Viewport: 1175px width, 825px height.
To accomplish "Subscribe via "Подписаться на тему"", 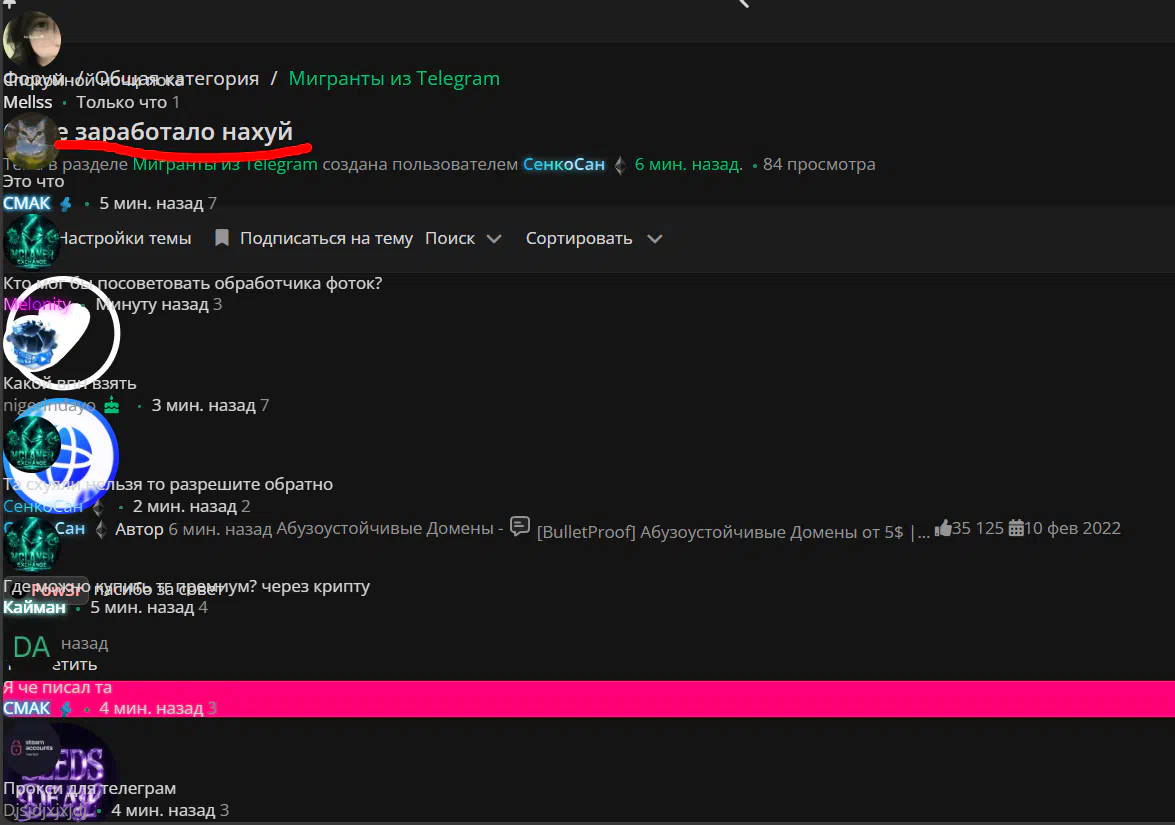I will [326, 238].
